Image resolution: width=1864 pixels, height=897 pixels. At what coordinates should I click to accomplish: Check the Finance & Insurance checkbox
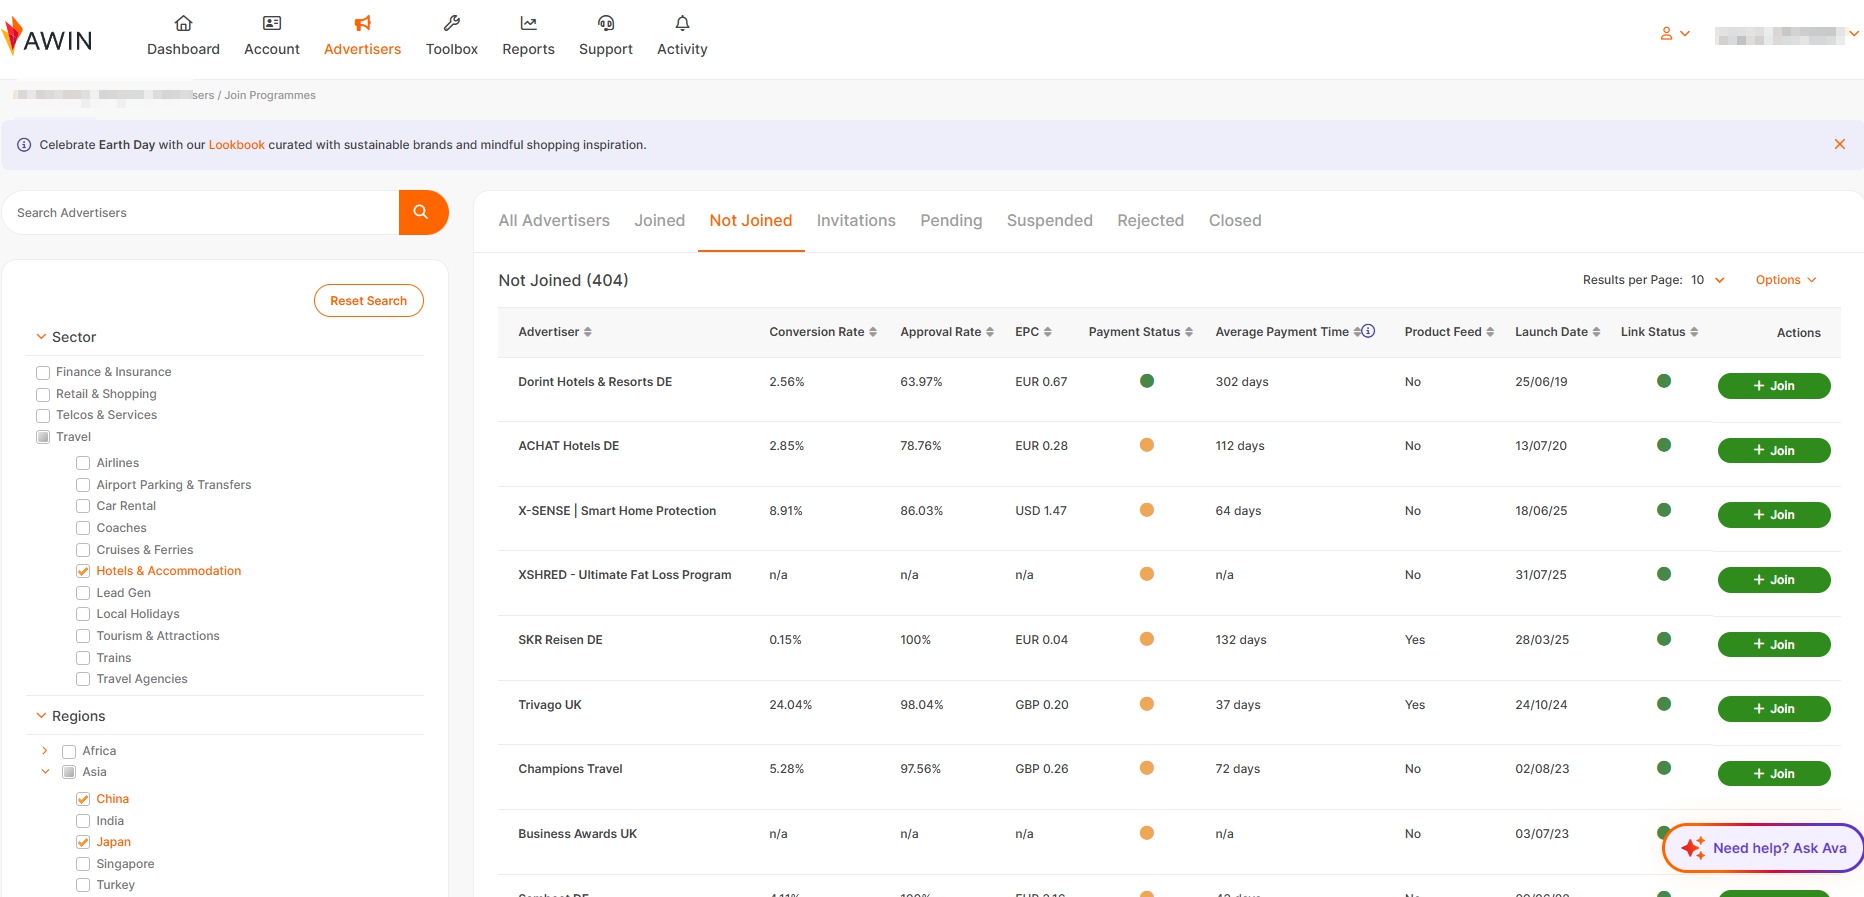pyautogui.click(x=43, y=373)
